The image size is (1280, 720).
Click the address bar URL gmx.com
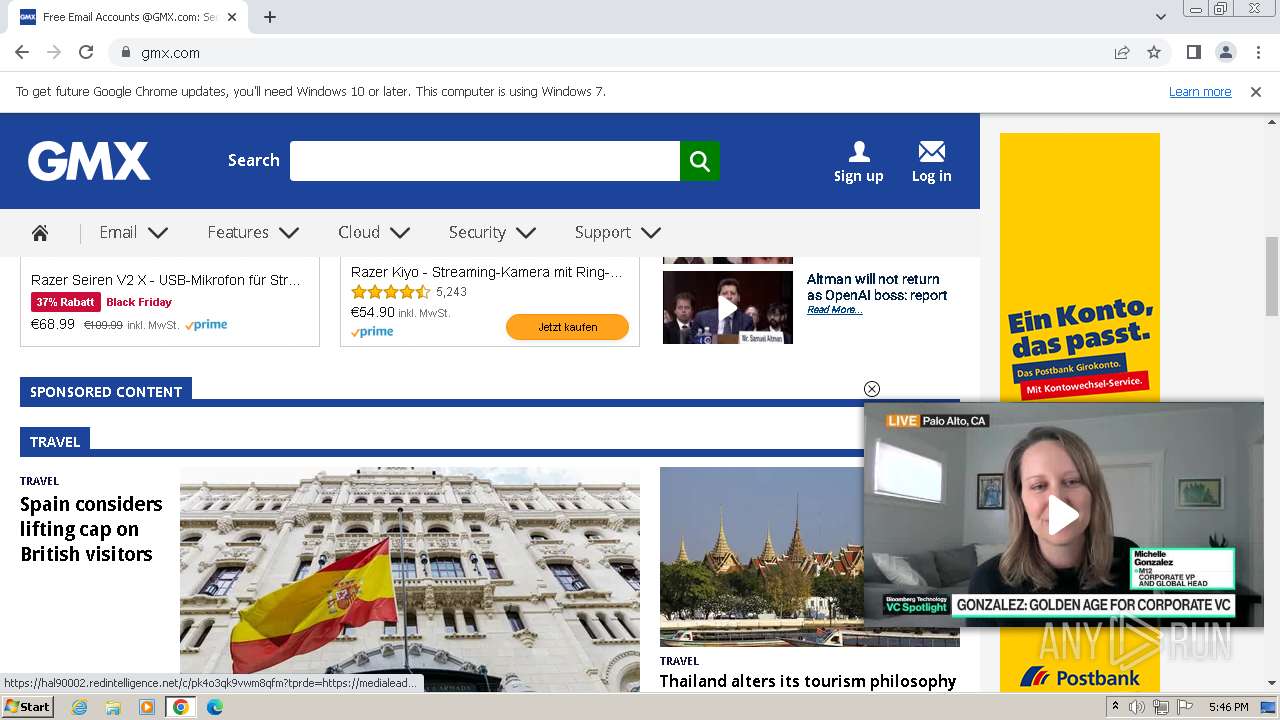[170, 53]
